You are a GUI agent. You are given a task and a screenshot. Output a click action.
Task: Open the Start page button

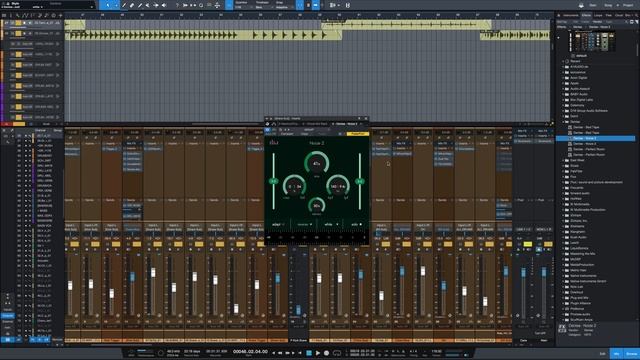593,5
